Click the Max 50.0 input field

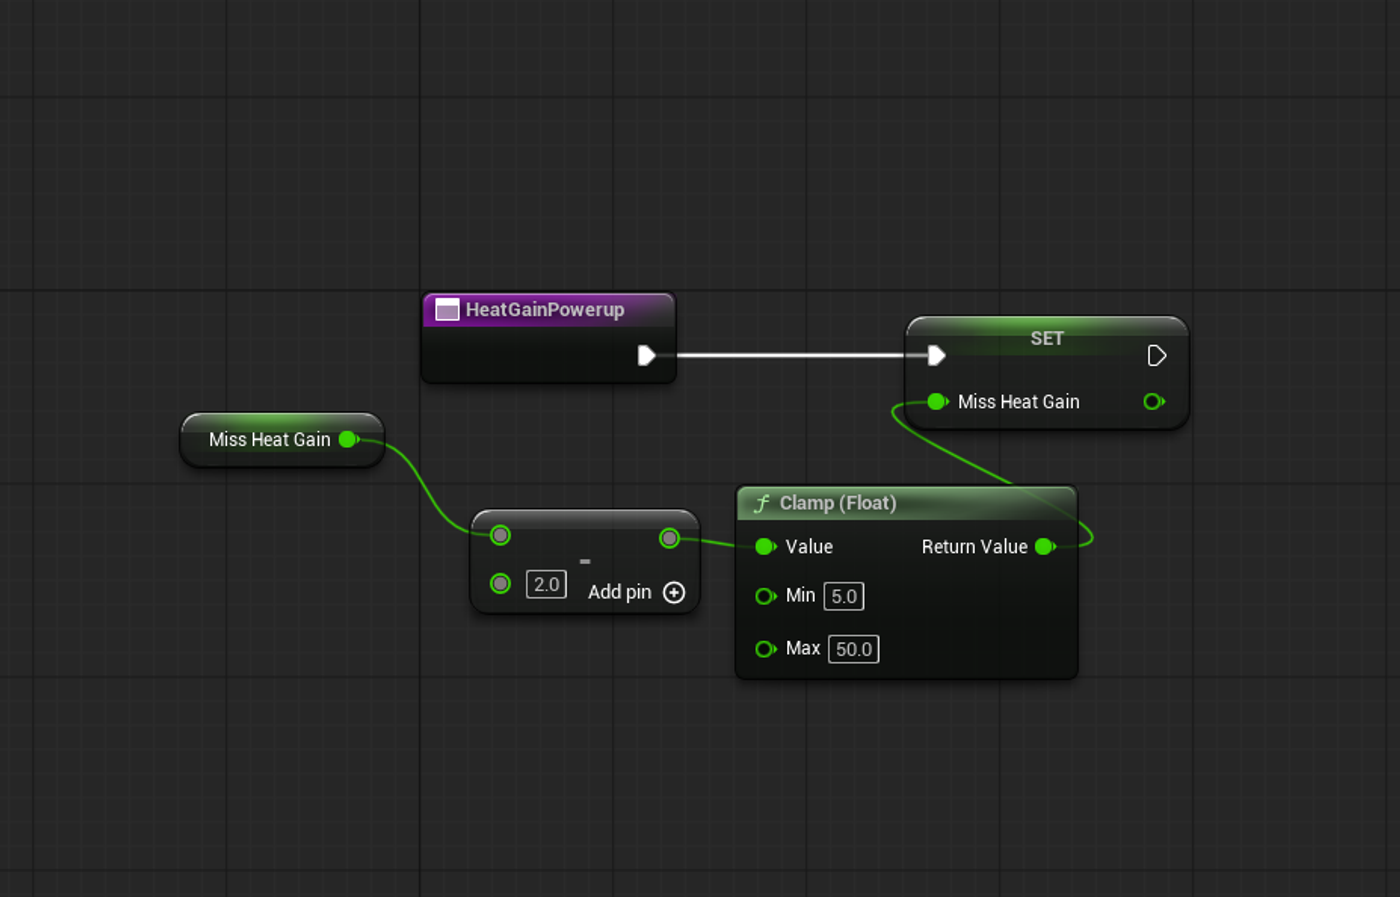click(854, 649)
